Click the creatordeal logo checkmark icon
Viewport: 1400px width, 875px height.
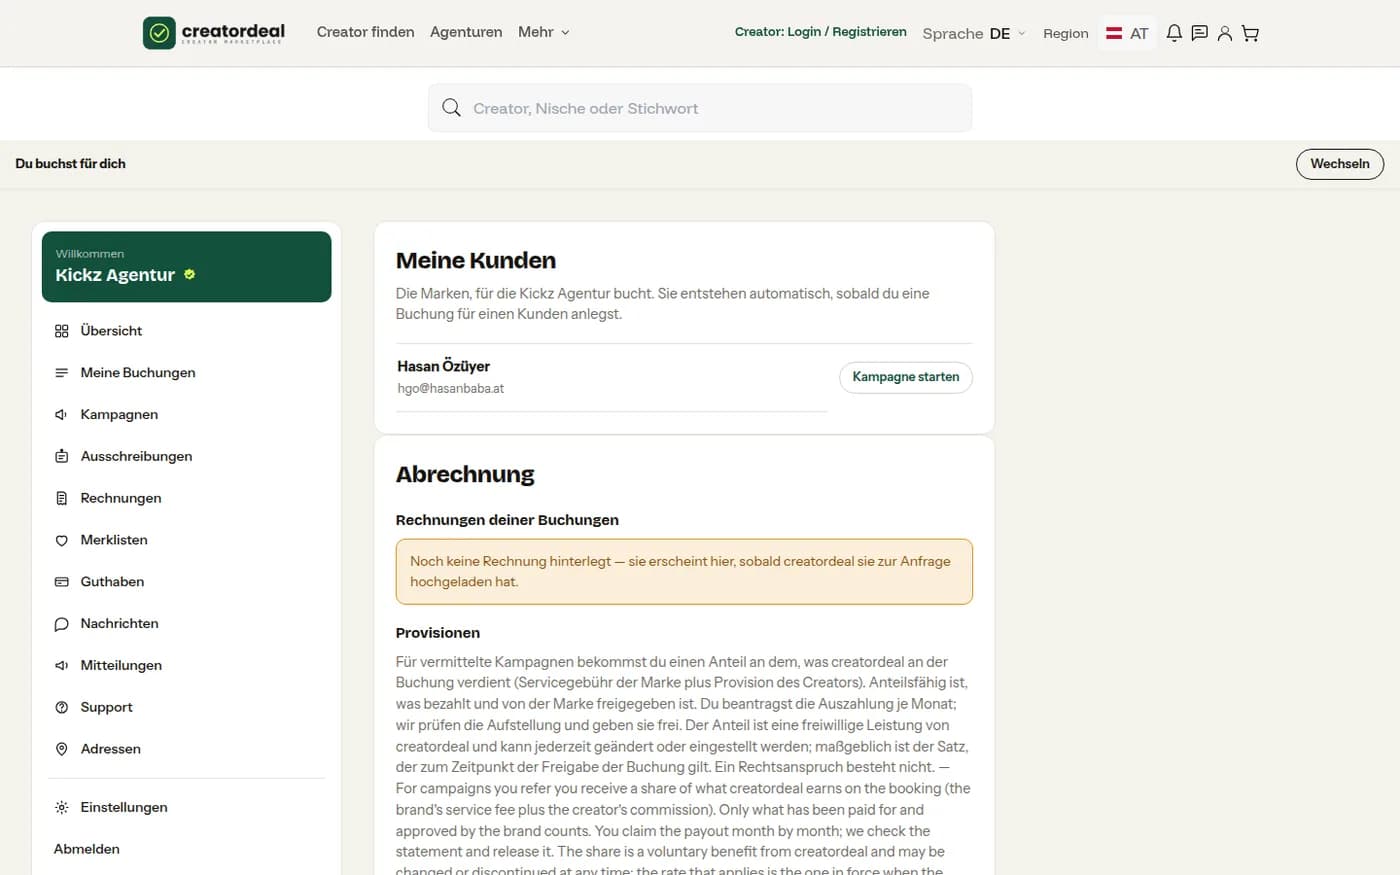(x=159, y=33)
